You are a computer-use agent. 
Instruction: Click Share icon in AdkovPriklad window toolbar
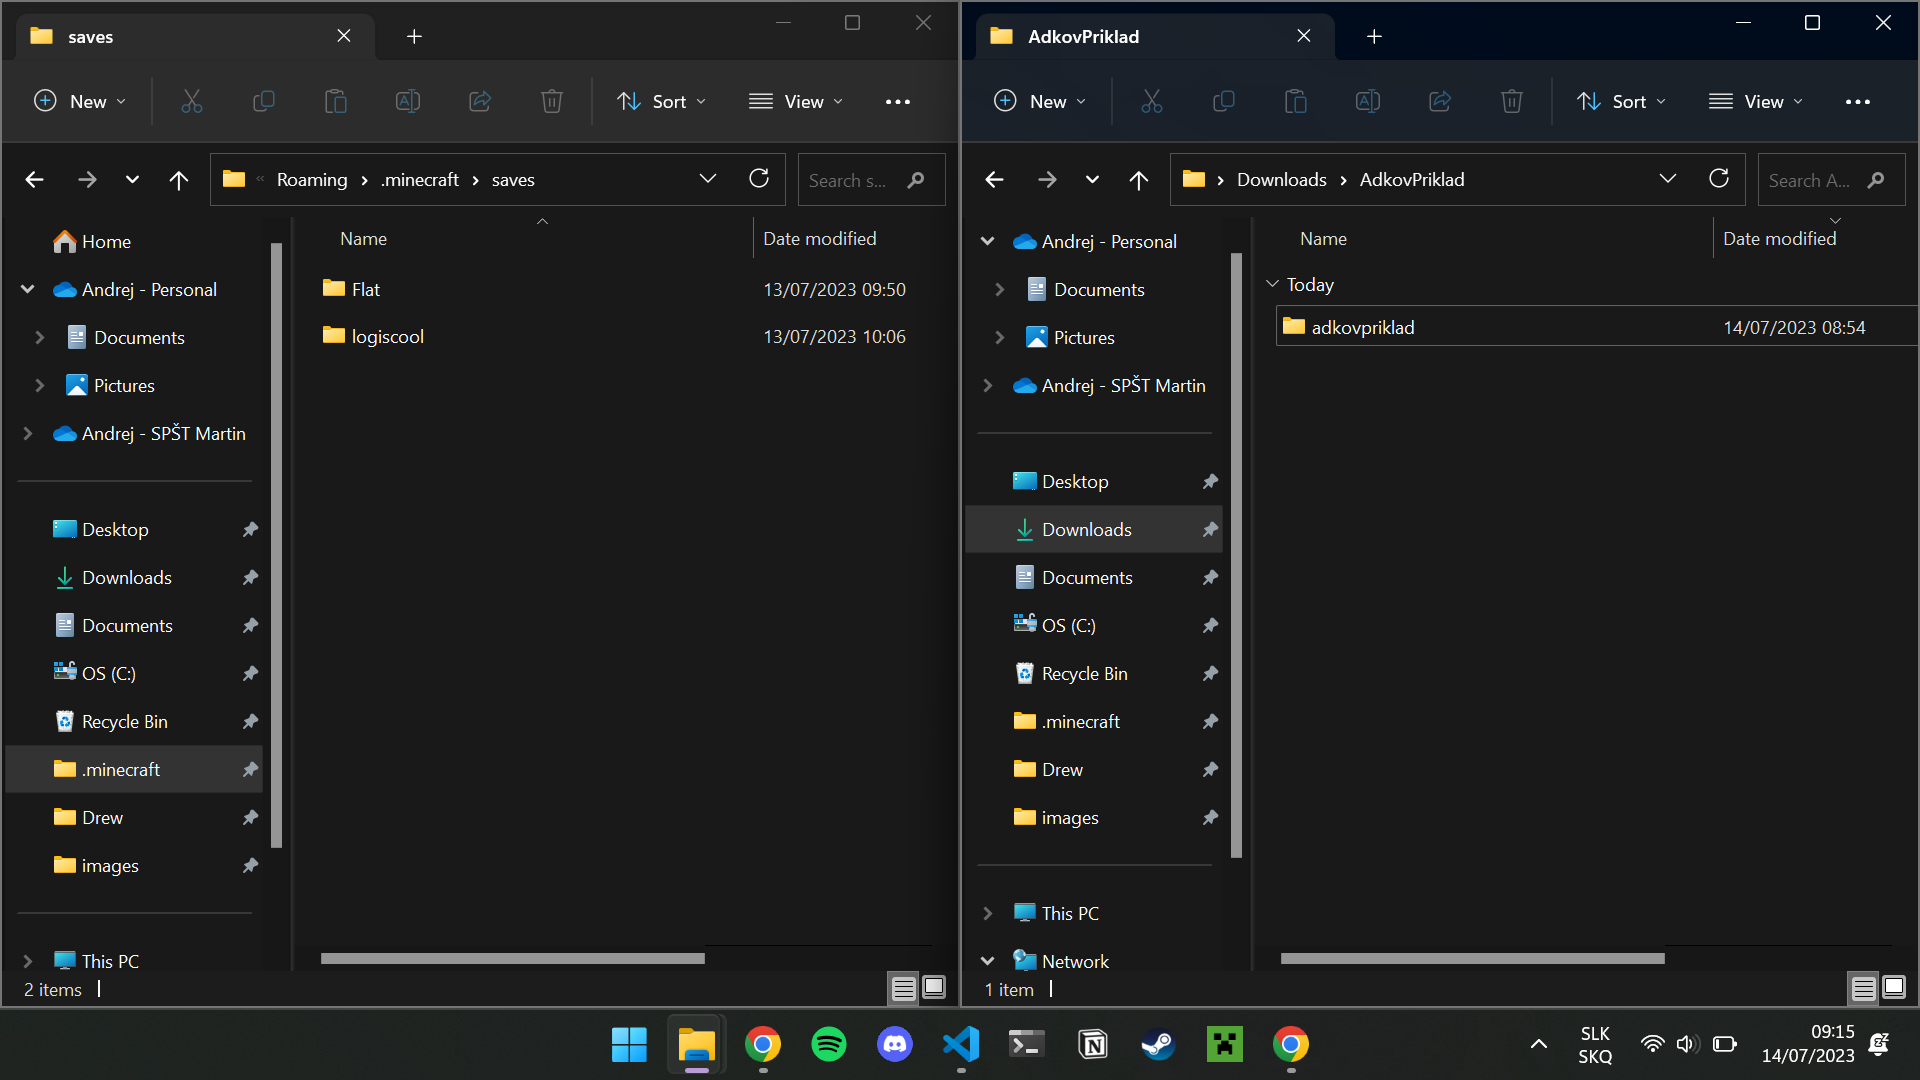(x=1440, y=101)
